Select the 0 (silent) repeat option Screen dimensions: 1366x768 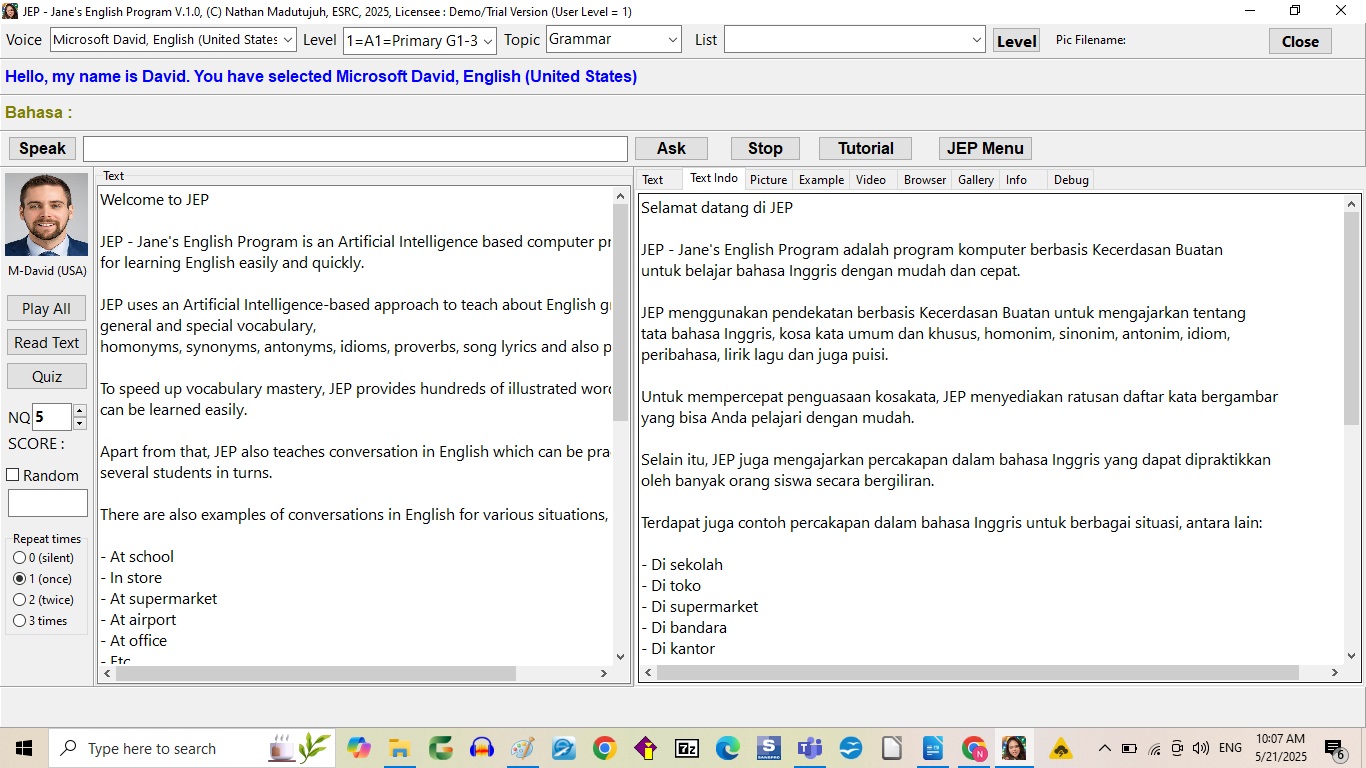tap(19, 558)
